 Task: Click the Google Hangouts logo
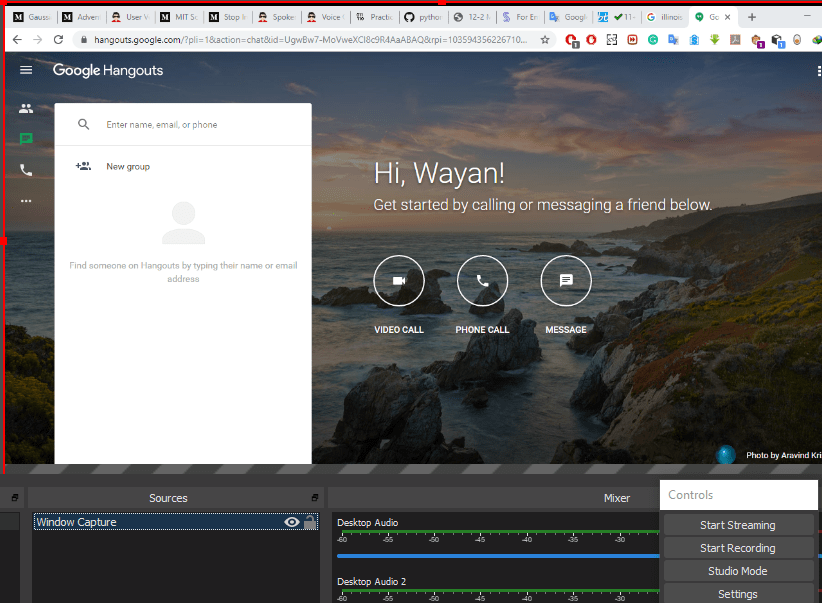pos(108,70)
